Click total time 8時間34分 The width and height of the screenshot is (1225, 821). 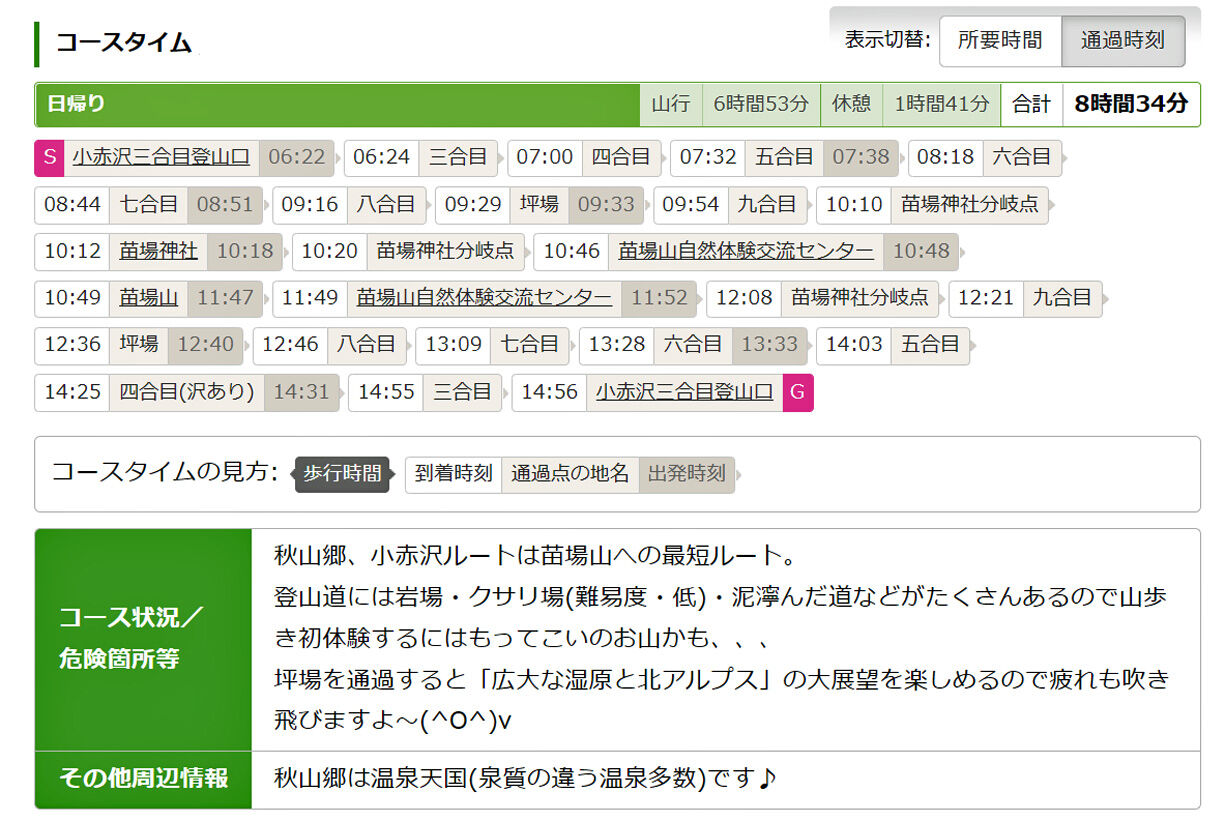1131,104
